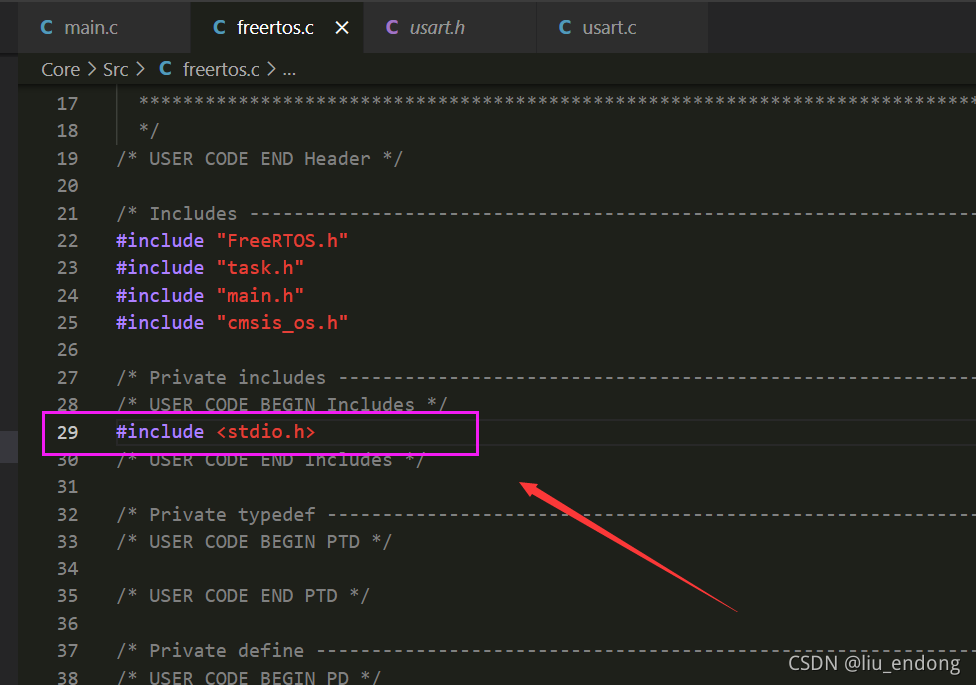The width and height of the screenshot is (976, 685).
Task: Click the Src breadcrumb segment
Action: click(x=116, y=69)
